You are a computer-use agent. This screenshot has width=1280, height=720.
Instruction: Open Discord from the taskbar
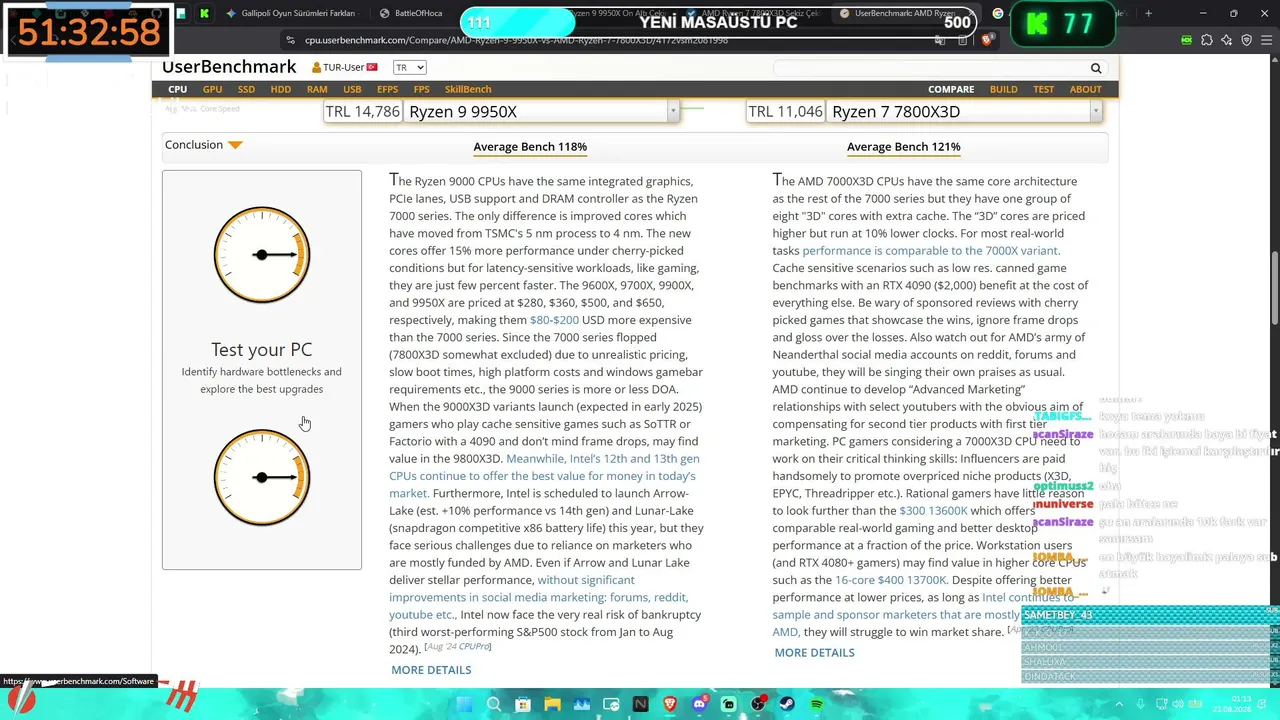[x=699, y=705]
